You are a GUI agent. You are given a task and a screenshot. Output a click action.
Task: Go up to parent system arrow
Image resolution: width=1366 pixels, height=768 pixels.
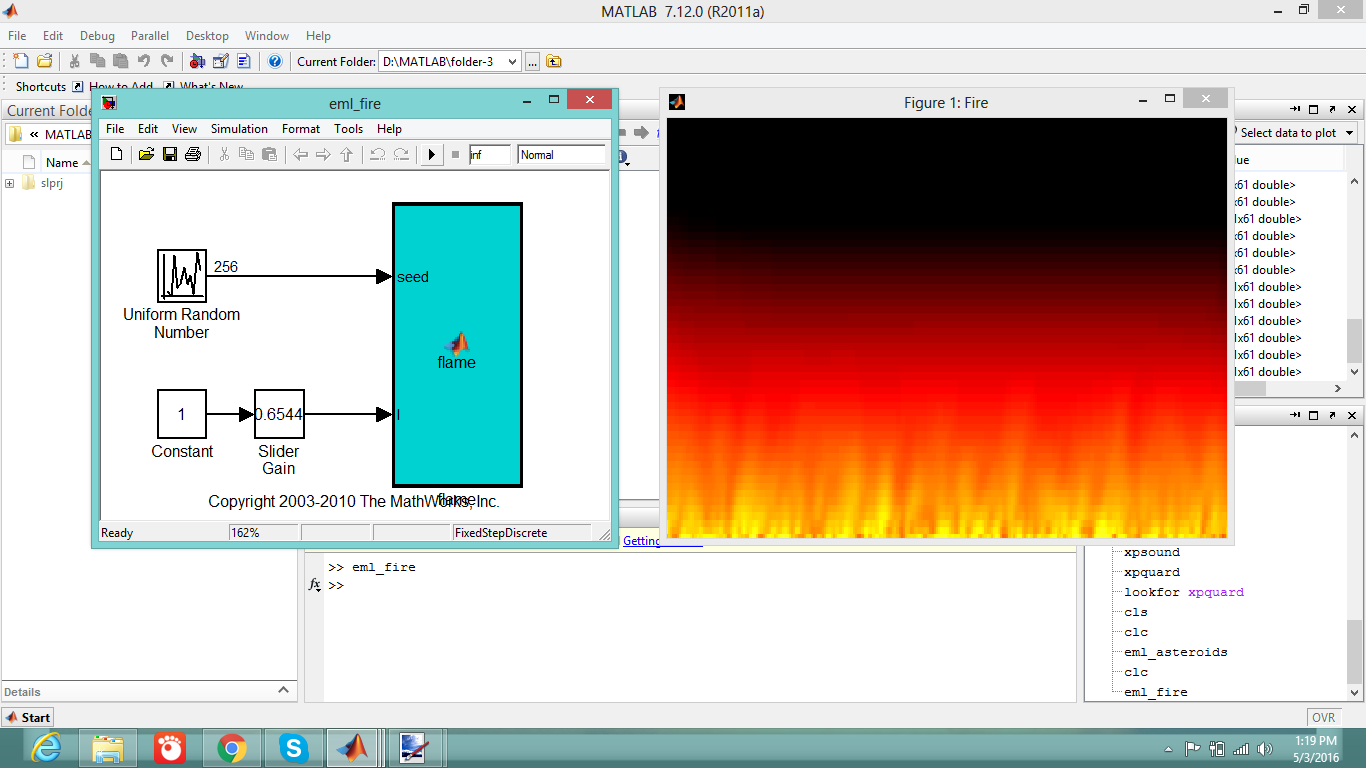point(347,154)
